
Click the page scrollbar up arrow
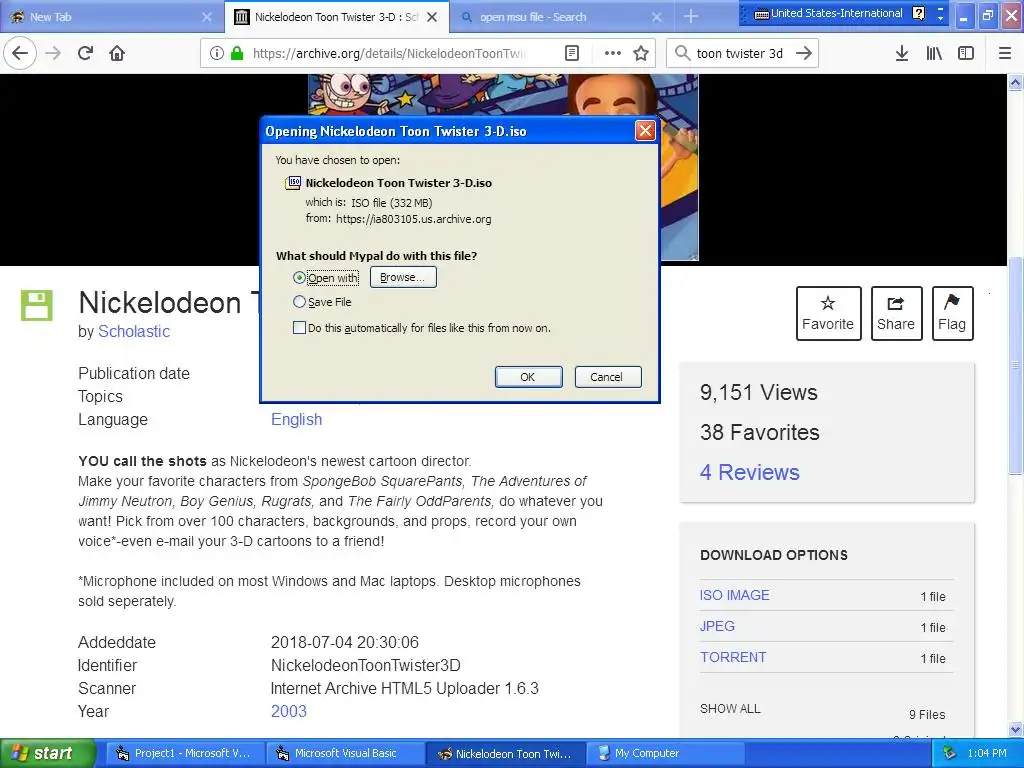point(1016,82)
